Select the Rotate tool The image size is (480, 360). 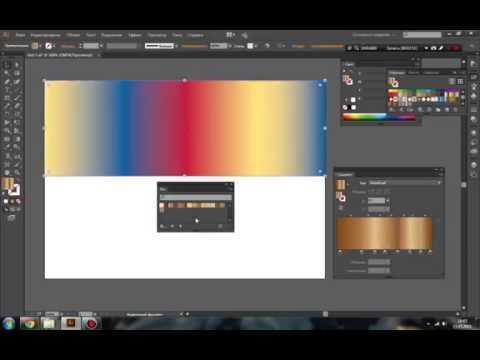[x=7, y=114]
